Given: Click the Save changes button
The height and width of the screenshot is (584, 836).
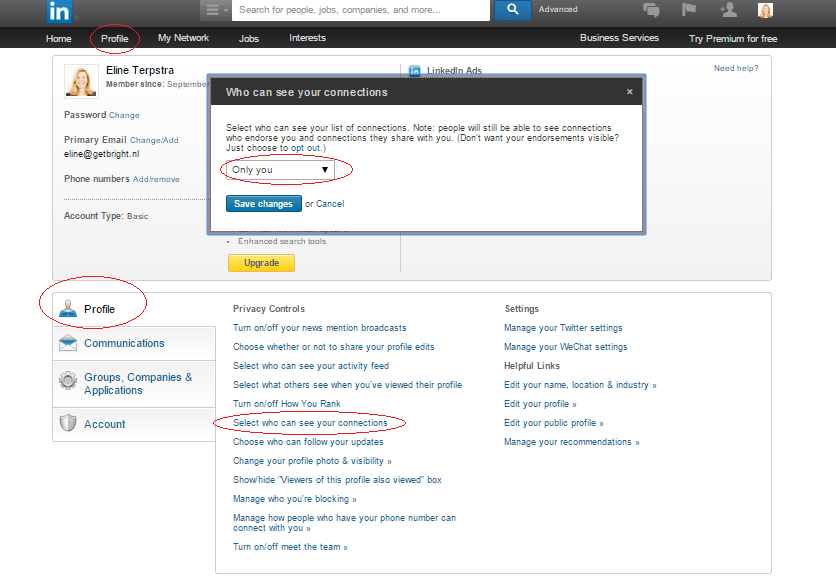Looking at the screenshot, I should pos(263,204).
